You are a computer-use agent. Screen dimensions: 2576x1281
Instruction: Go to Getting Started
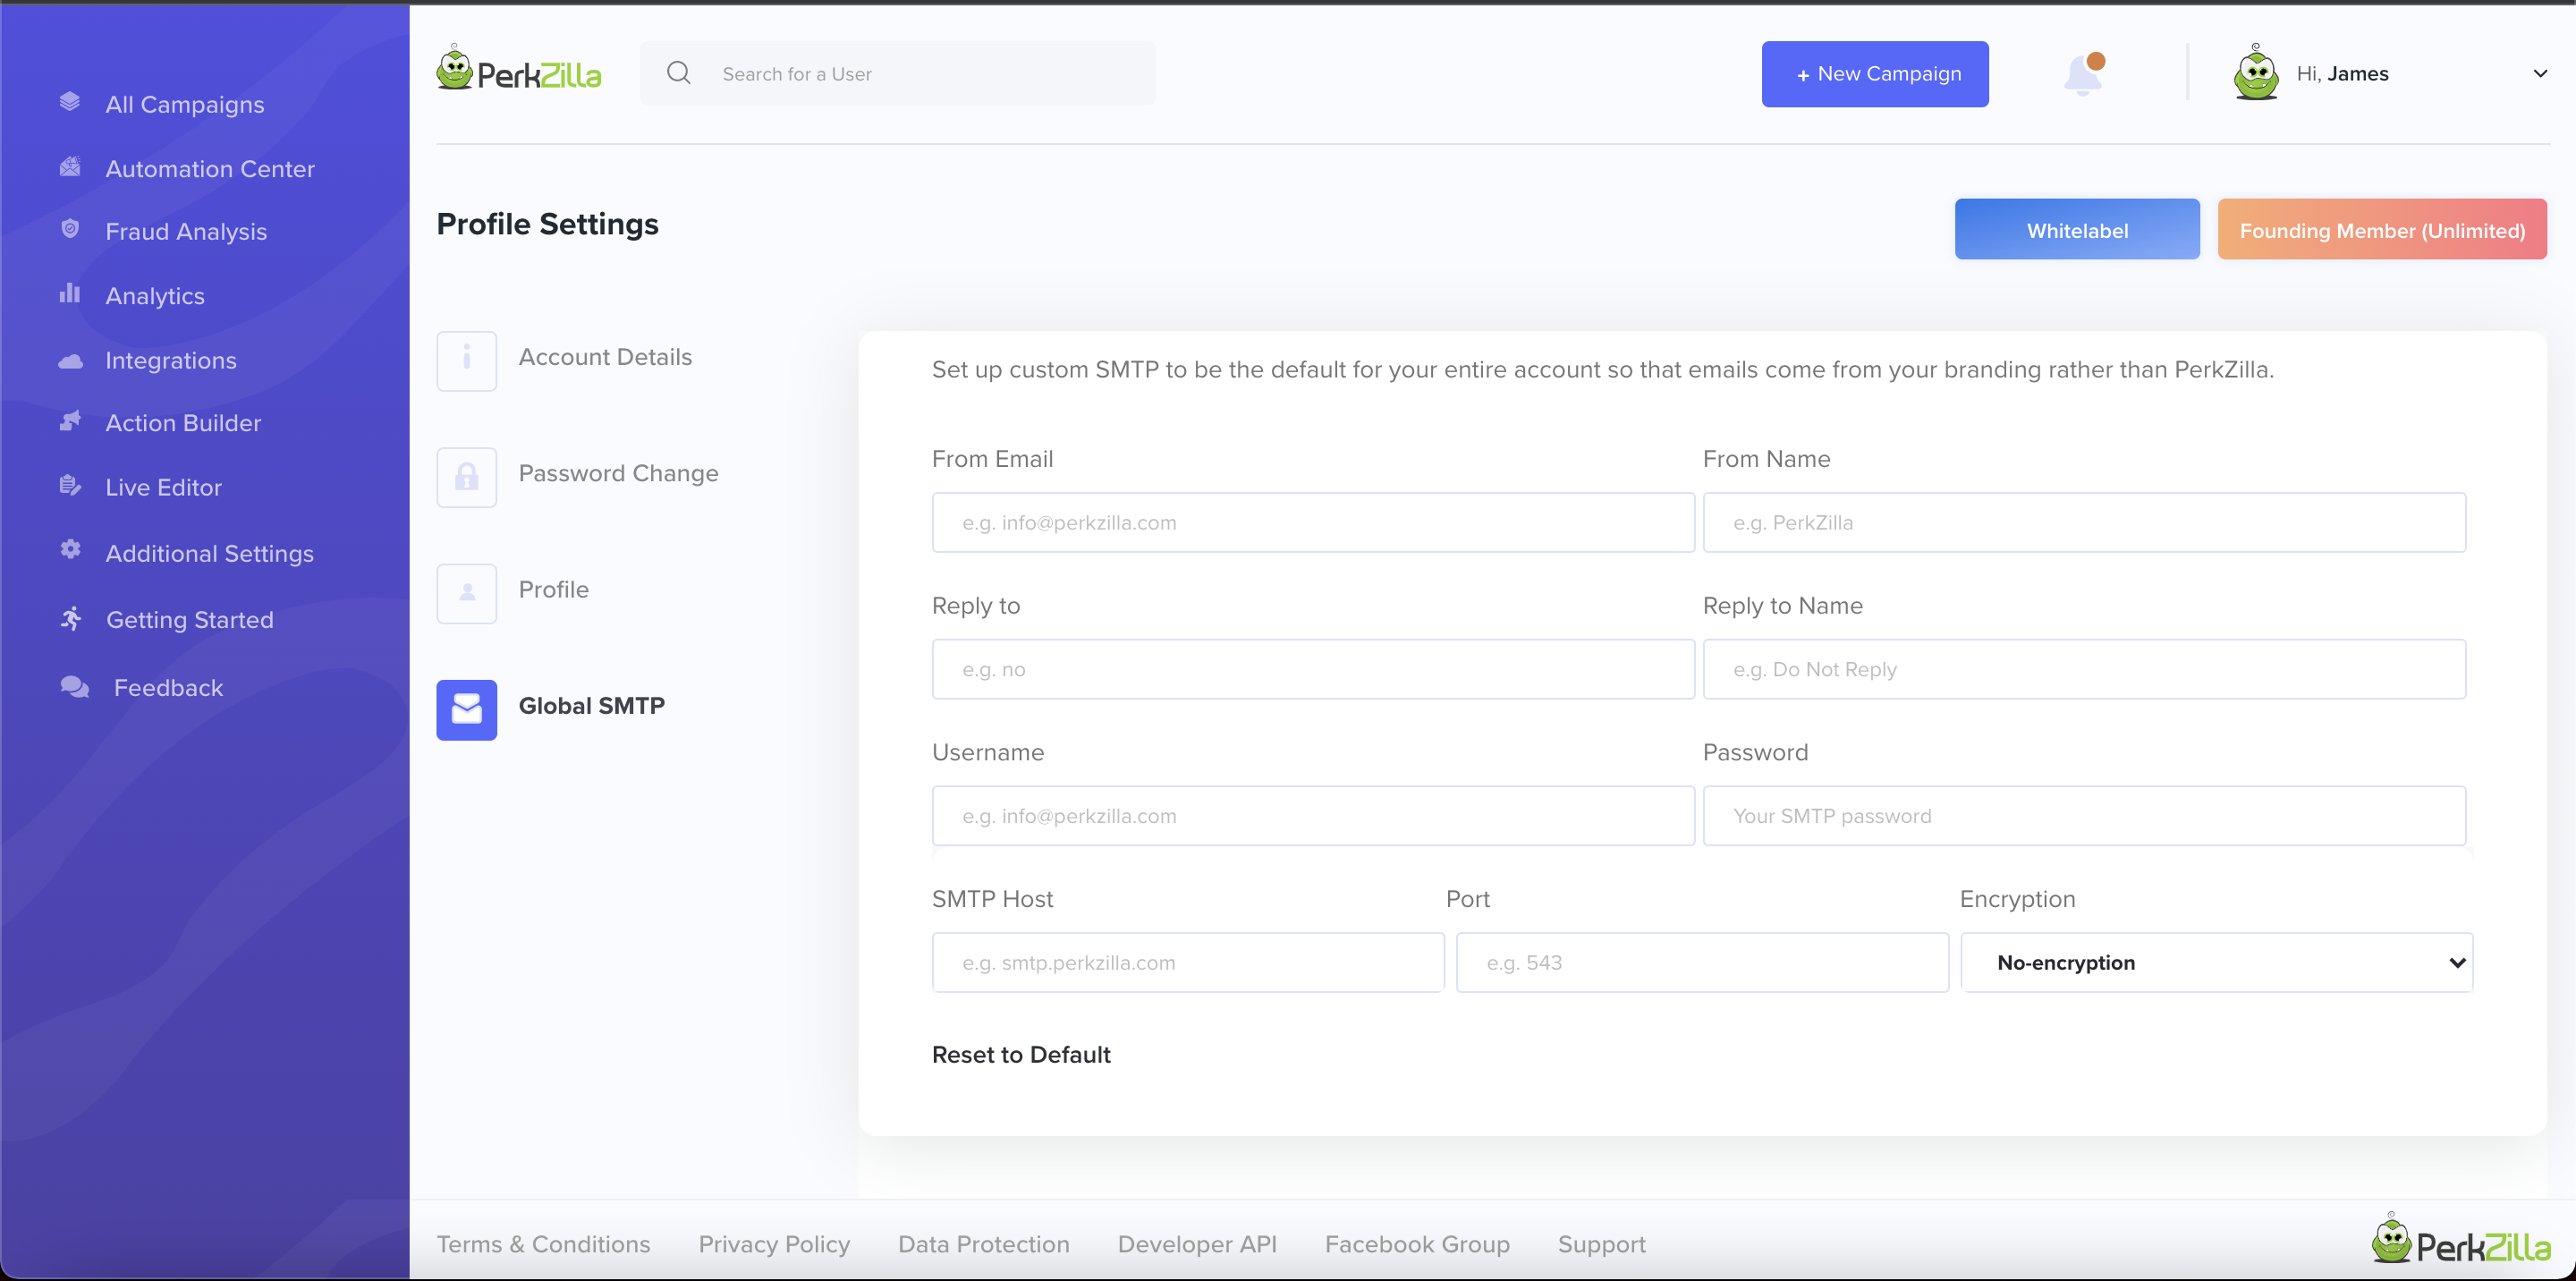[x=189, y=620]
